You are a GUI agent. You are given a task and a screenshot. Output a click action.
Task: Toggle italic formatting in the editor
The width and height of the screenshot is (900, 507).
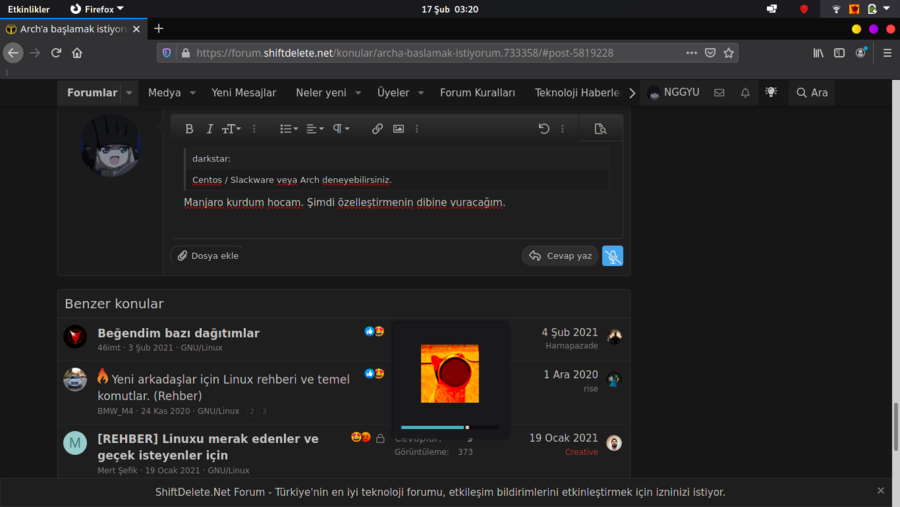click(210, 129)
